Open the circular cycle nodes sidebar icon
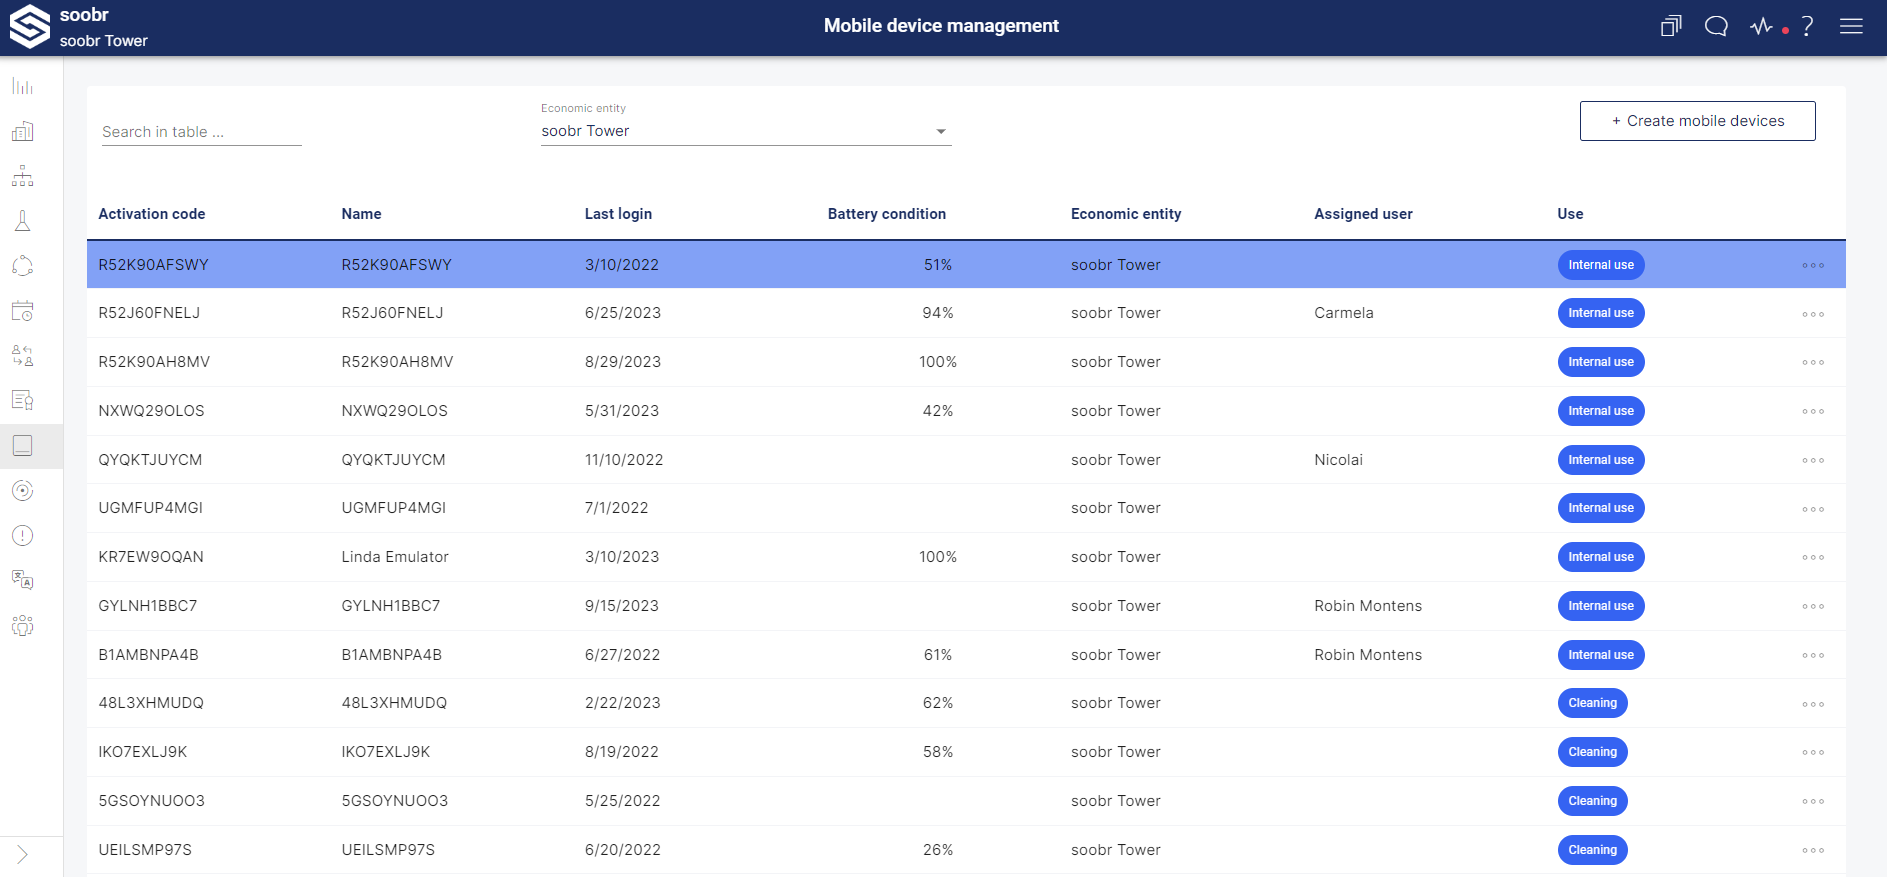The width and height of the screenshot is (1887, 877). pos(22,266)
